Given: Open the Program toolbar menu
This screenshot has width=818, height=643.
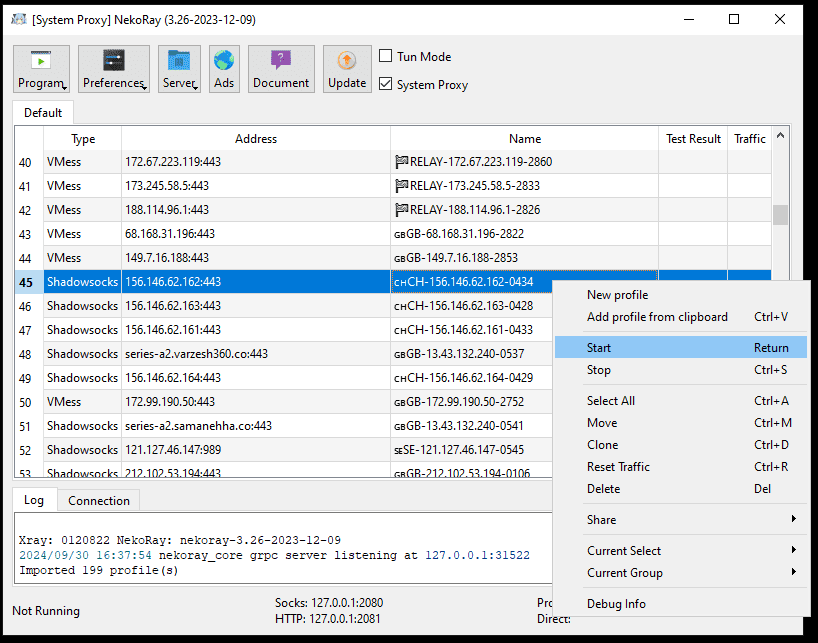Looking at the screenshot, I should point(41,69).
